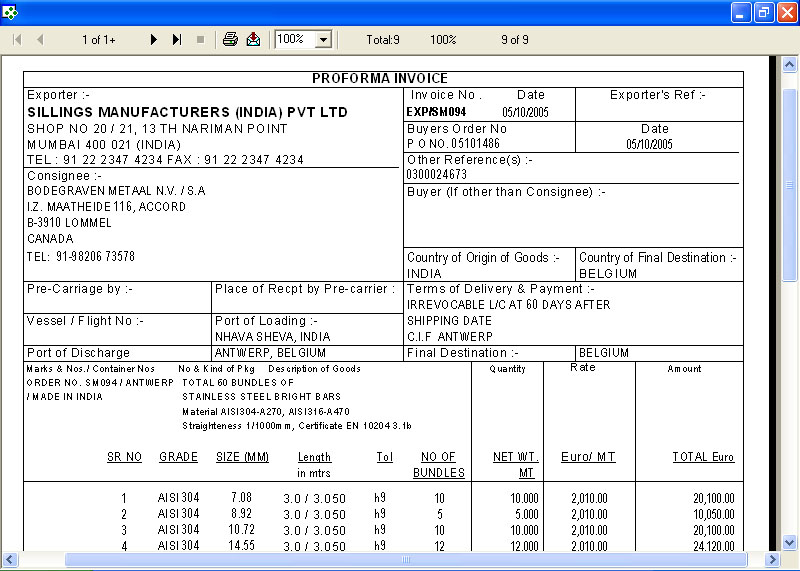Click horizontal scrollbar left arrow
This screenshot has width=800, height=571.
[x=9, y=559]
